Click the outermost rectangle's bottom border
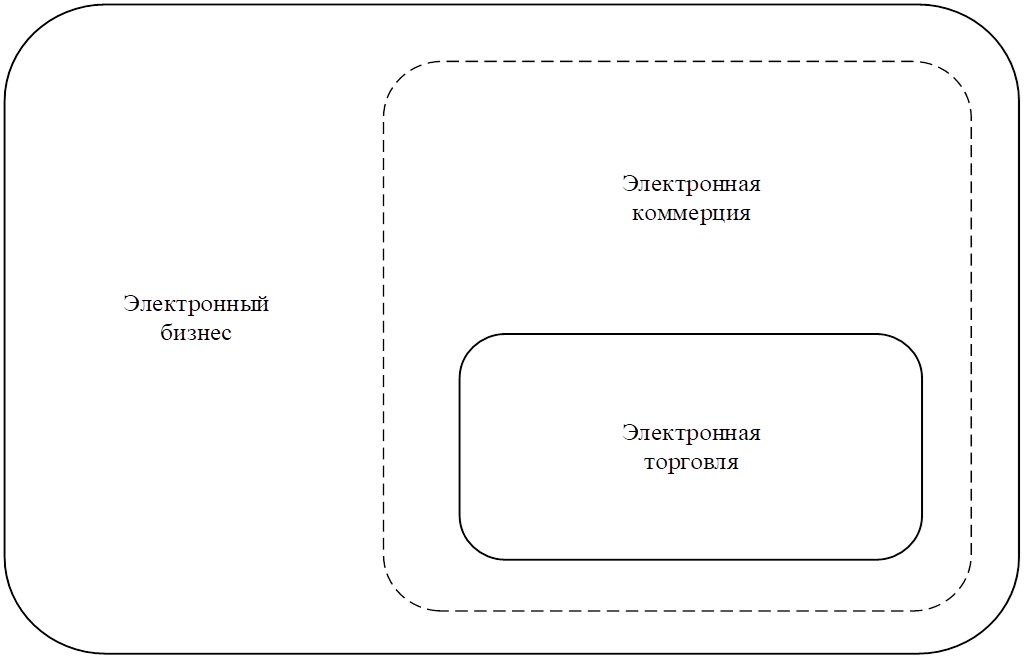The height and width of the screenshot is (658, 1024). pyautogui.click(x=510, y=653)
